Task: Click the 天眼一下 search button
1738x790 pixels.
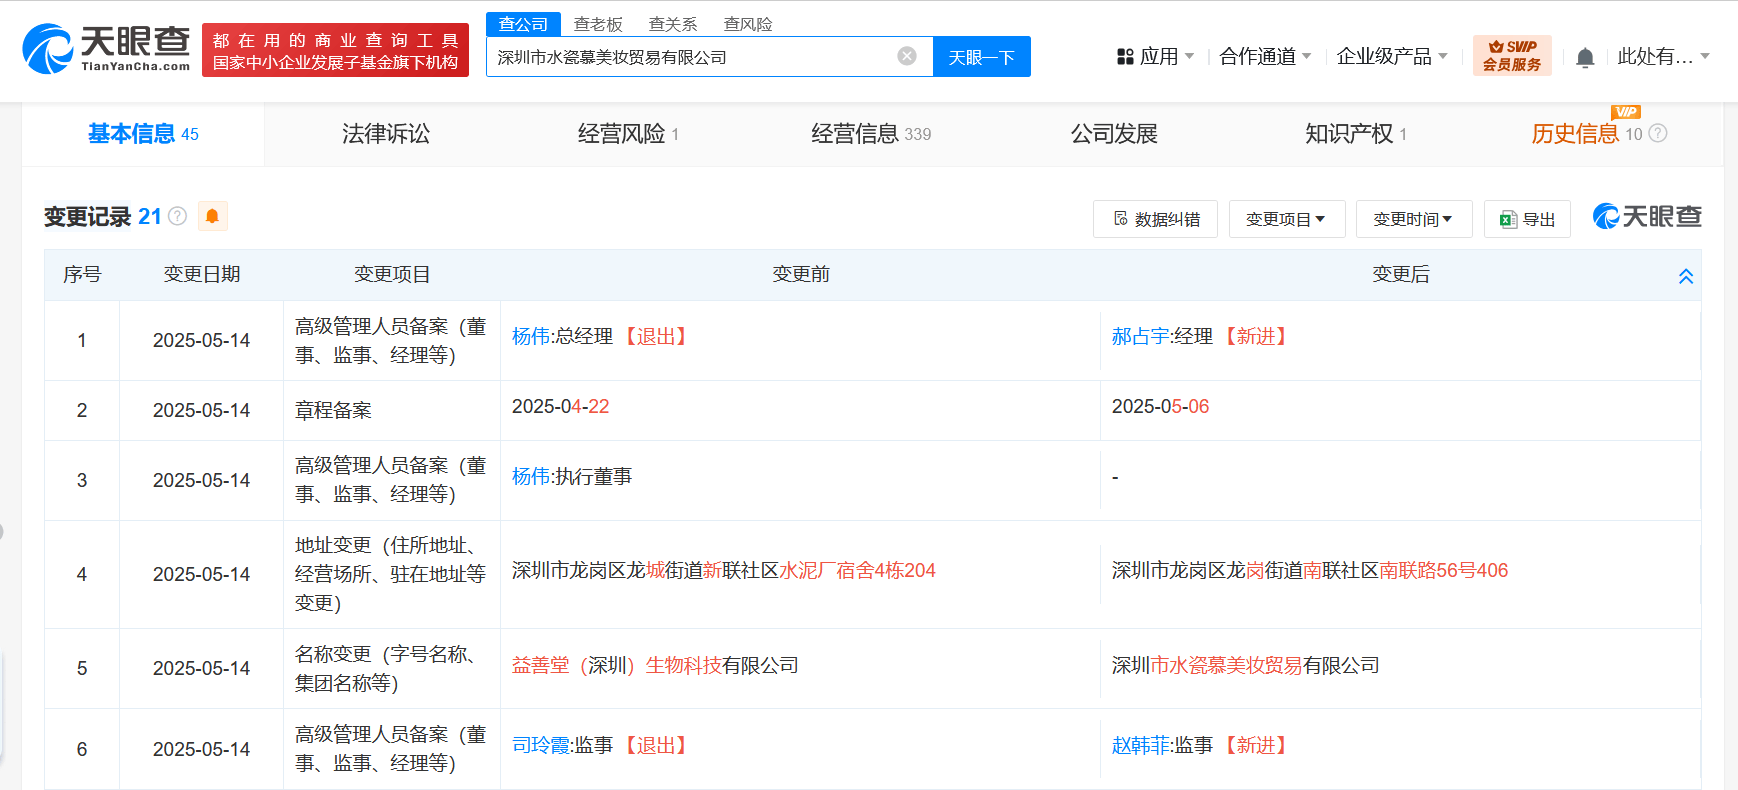Action: tap(981, 57)
